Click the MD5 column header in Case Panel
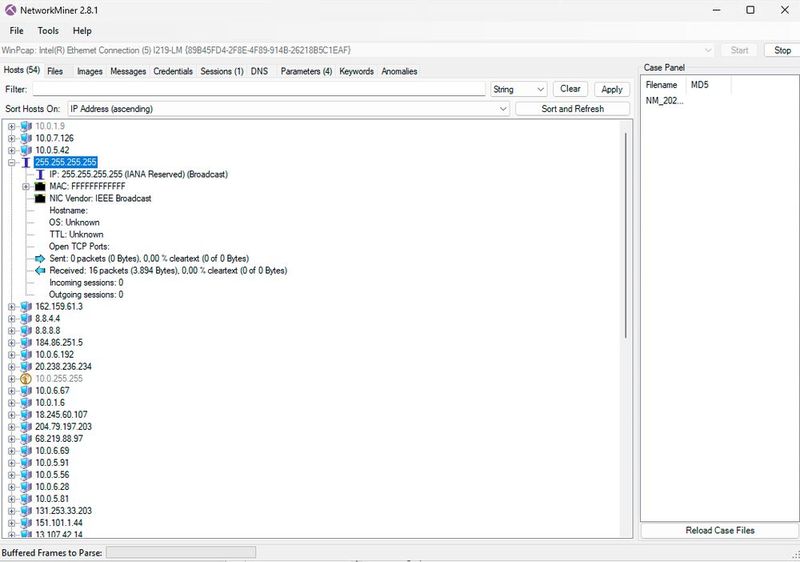The height and width of the screenshot is (562, 800). coord(710,85)
